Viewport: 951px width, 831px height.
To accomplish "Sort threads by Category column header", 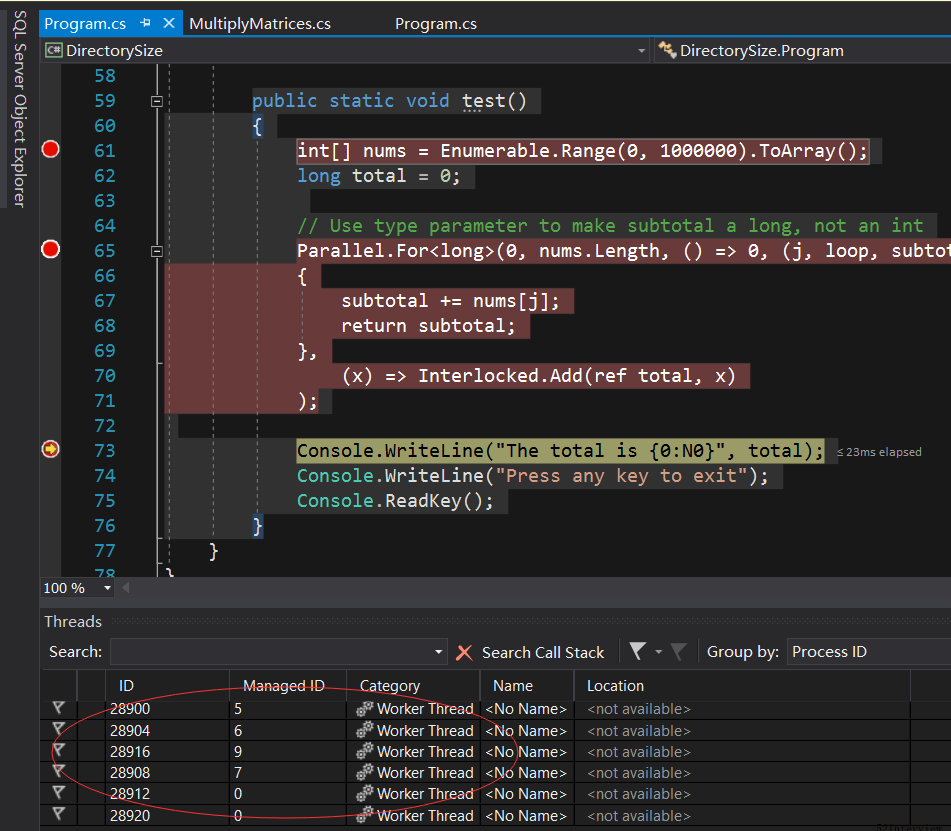I will pos(413,685).
